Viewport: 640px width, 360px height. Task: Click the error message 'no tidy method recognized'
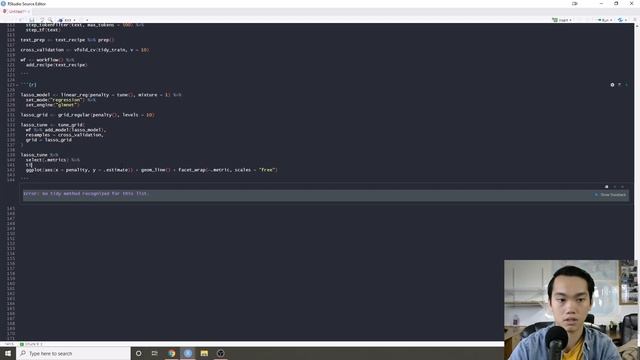click(86, 193)
